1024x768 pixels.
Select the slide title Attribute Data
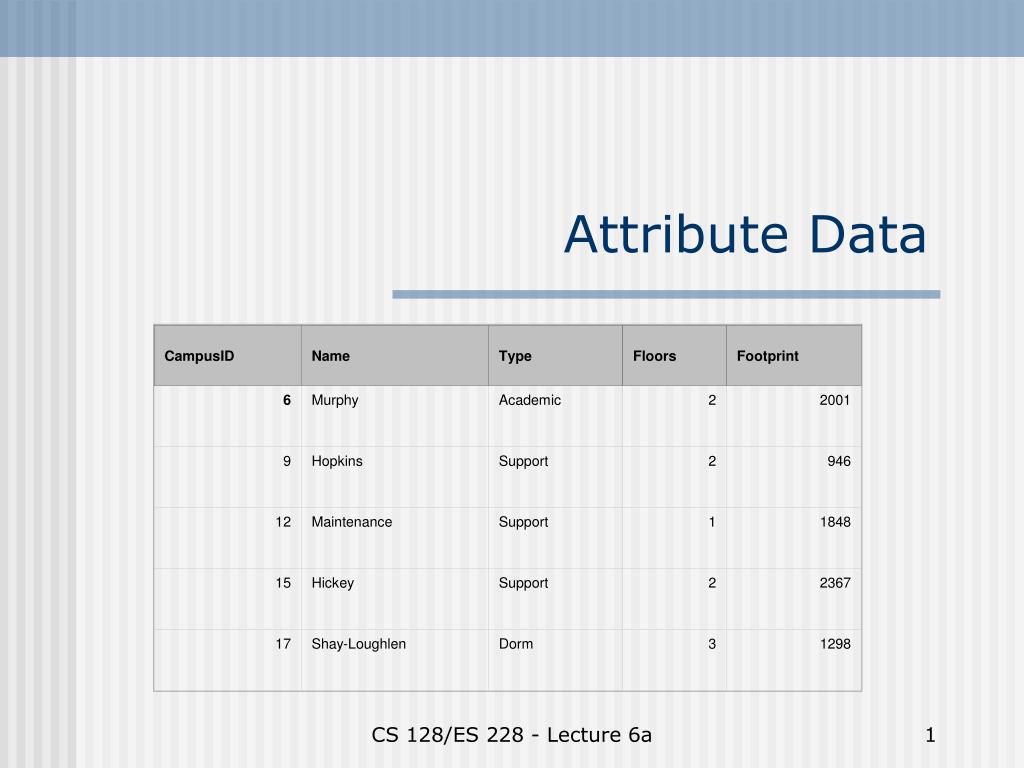pyautogui.click(x=746, y=234)
